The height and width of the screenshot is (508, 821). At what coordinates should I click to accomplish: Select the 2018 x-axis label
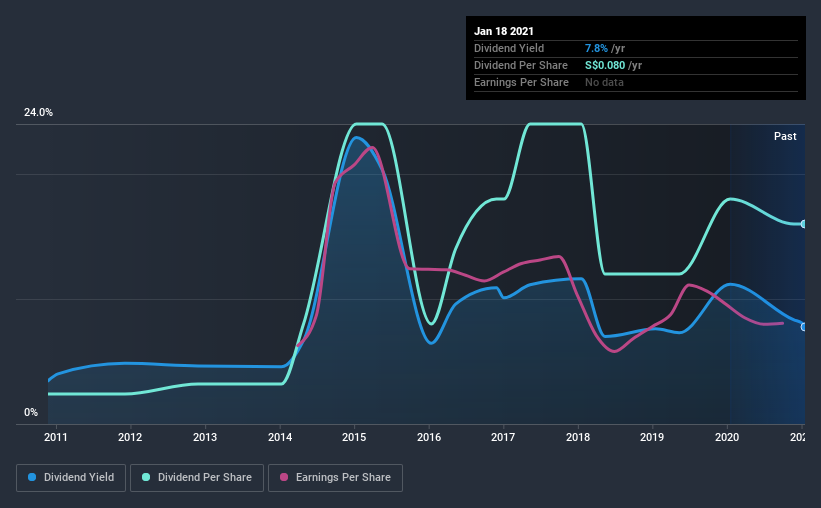(578, 437)
